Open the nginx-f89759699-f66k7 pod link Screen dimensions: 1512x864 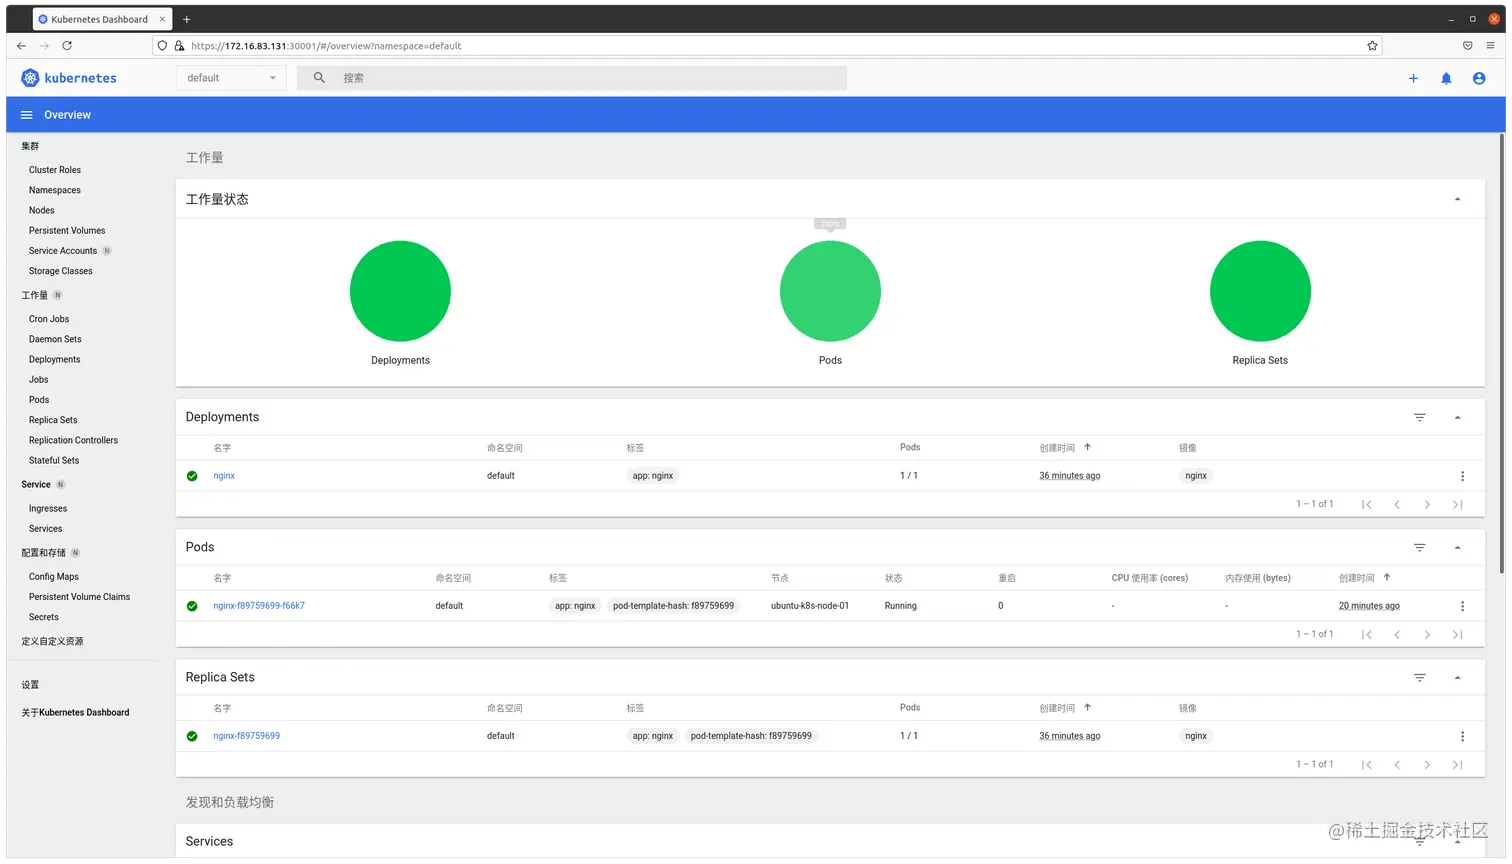pyautogui.click(x=259, y=606)
